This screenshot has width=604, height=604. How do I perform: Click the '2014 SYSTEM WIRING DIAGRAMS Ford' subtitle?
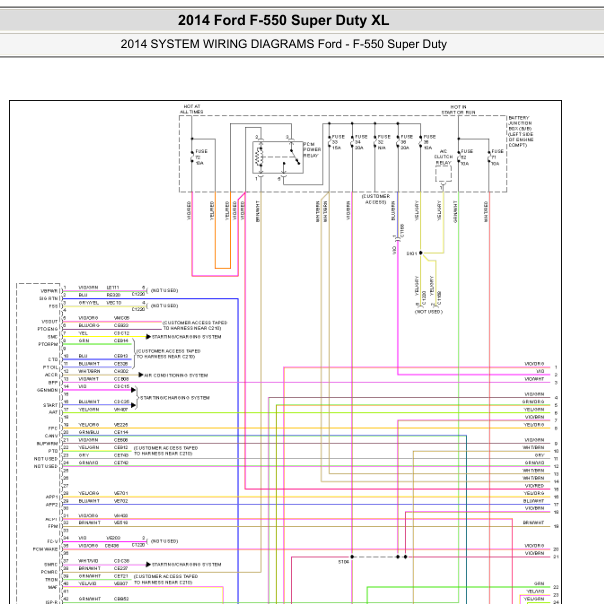(x=231, y=44)
